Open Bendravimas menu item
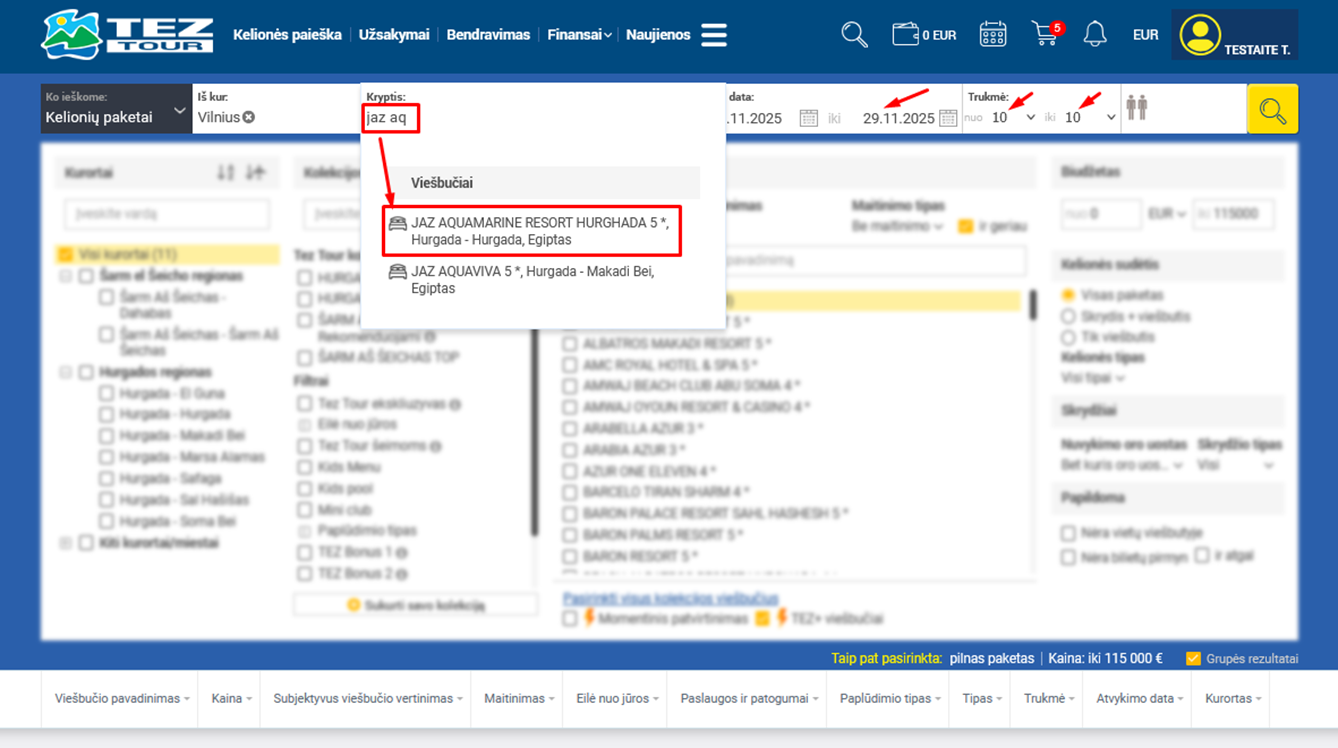Viewport: 1338px width, 748px height. tap(488, 35)
